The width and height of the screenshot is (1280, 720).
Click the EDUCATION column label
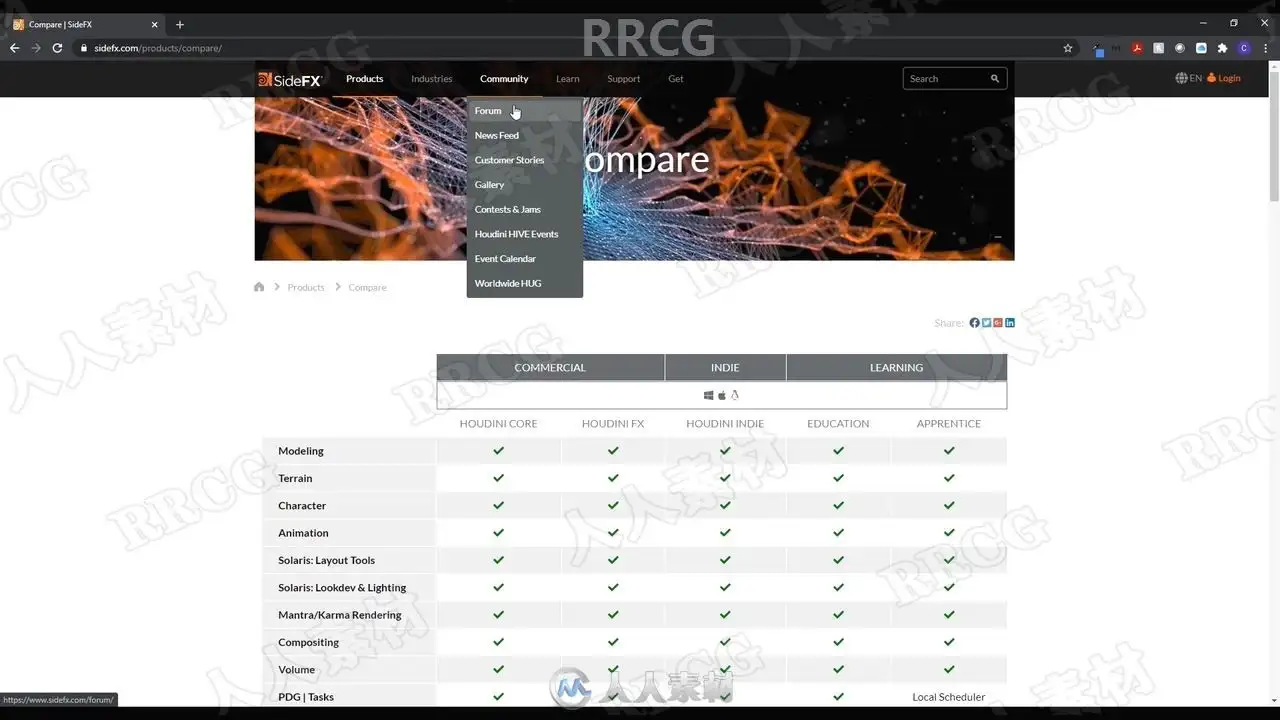click(x=838, y=424)
